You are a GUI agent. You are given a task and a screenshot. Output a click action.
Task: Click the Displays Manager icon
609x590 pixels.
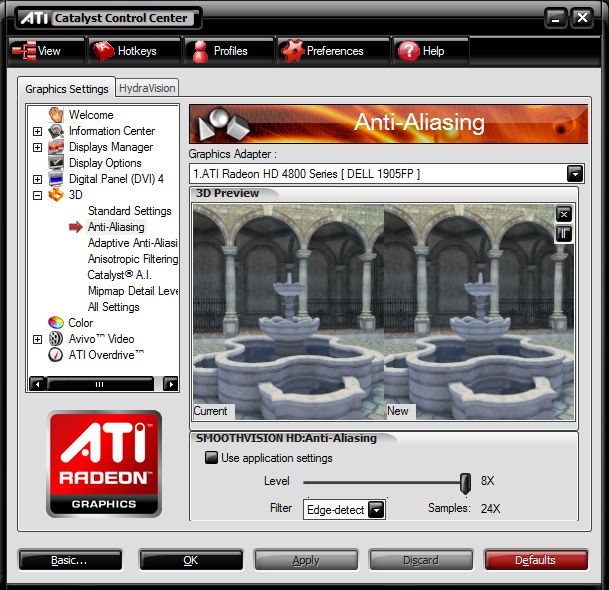point(56,147)
